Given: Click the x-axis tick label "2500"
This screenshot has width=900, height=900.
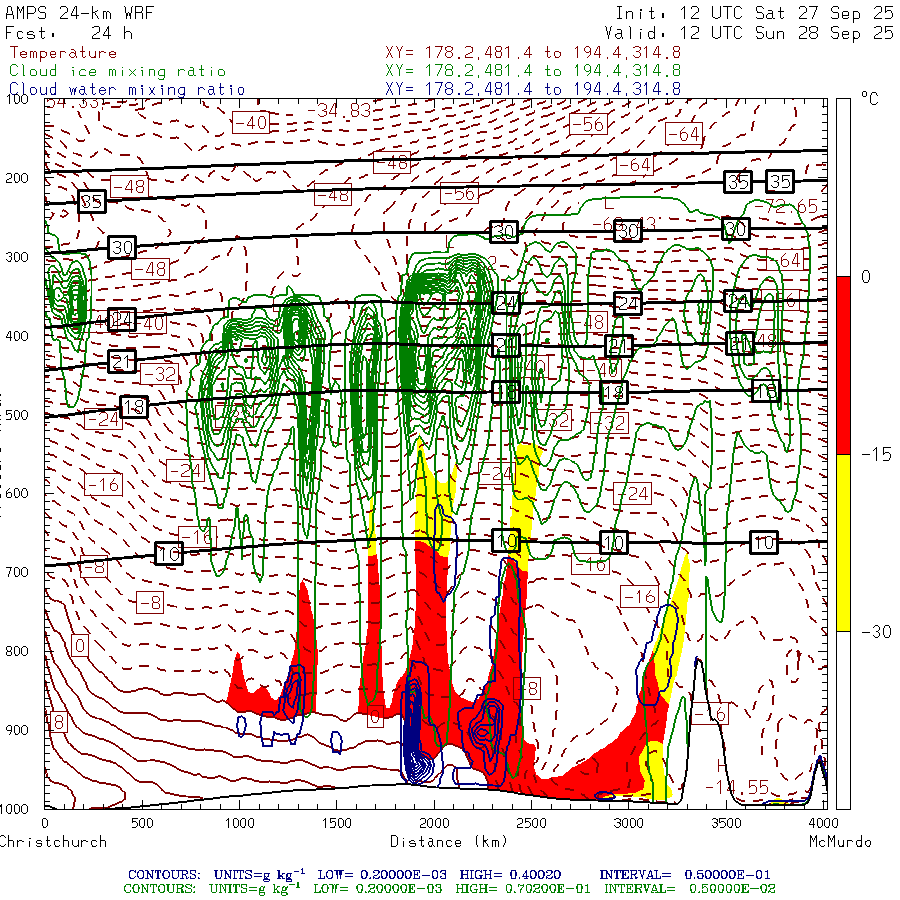Looking at the screenshot, I should click(x=531, y=823).
